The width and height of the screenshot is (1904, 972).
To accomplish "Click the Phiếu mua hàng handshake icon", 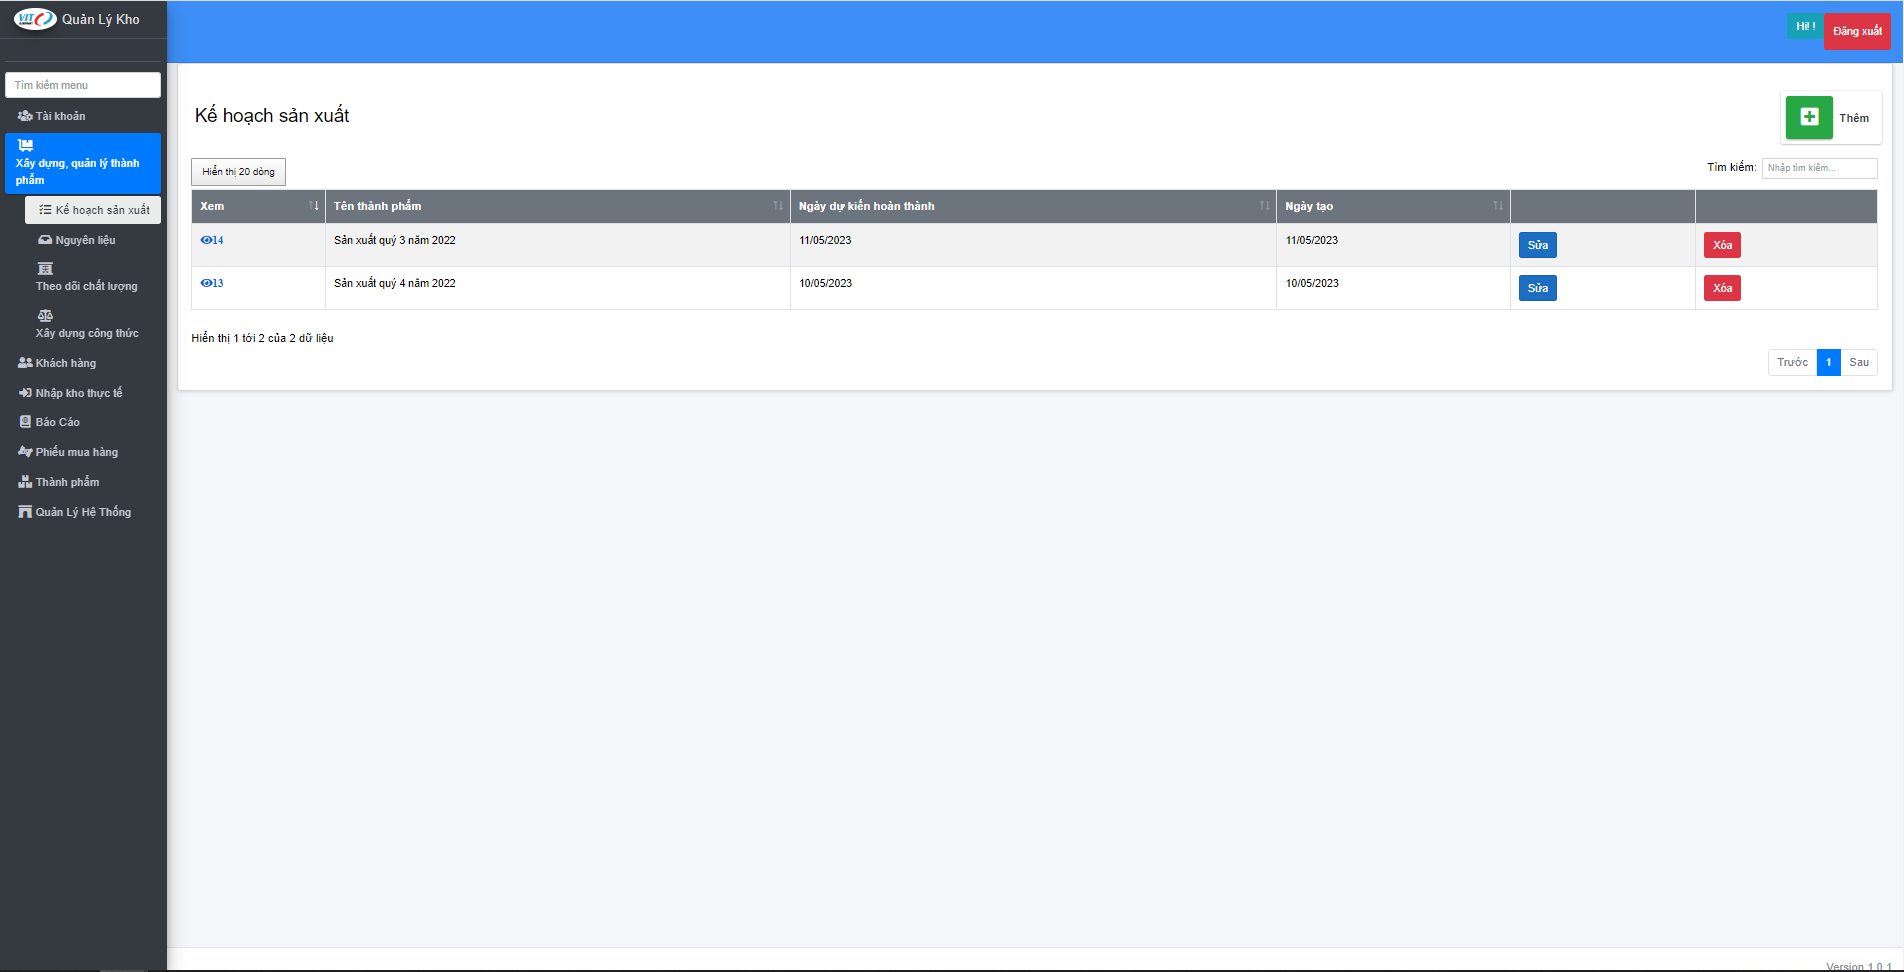I will click(x=25, y=452).
